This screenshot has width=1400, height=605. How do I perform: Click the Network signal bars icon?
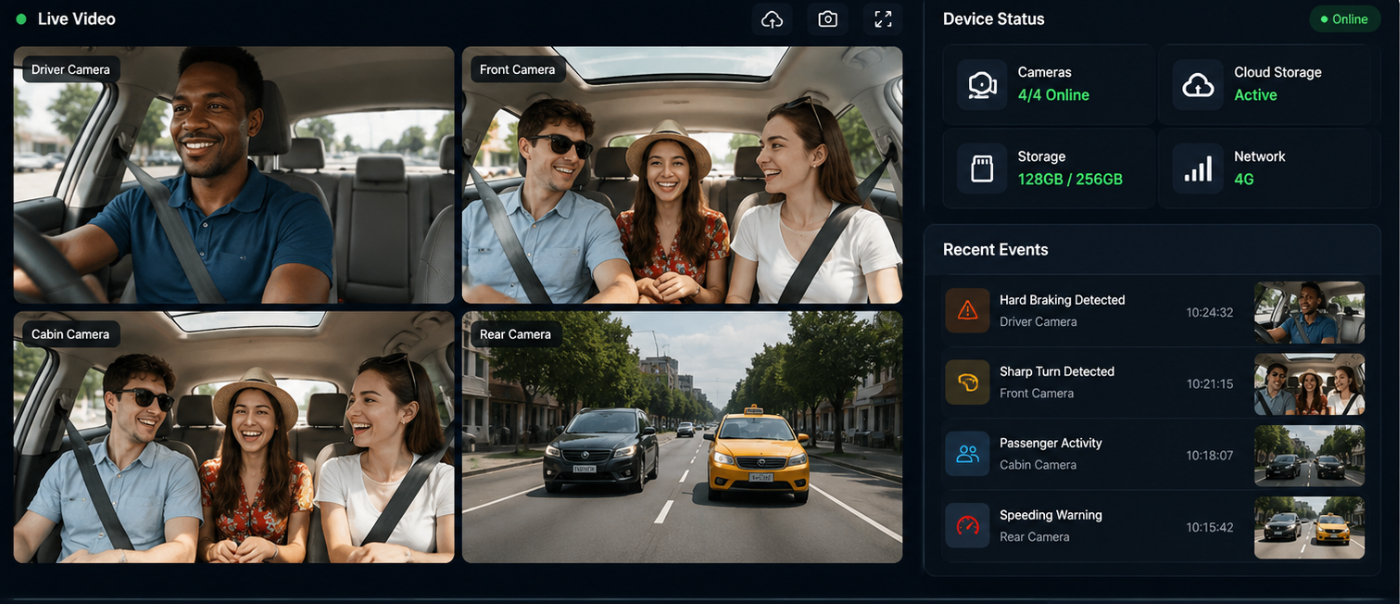tap(1198, 168)
